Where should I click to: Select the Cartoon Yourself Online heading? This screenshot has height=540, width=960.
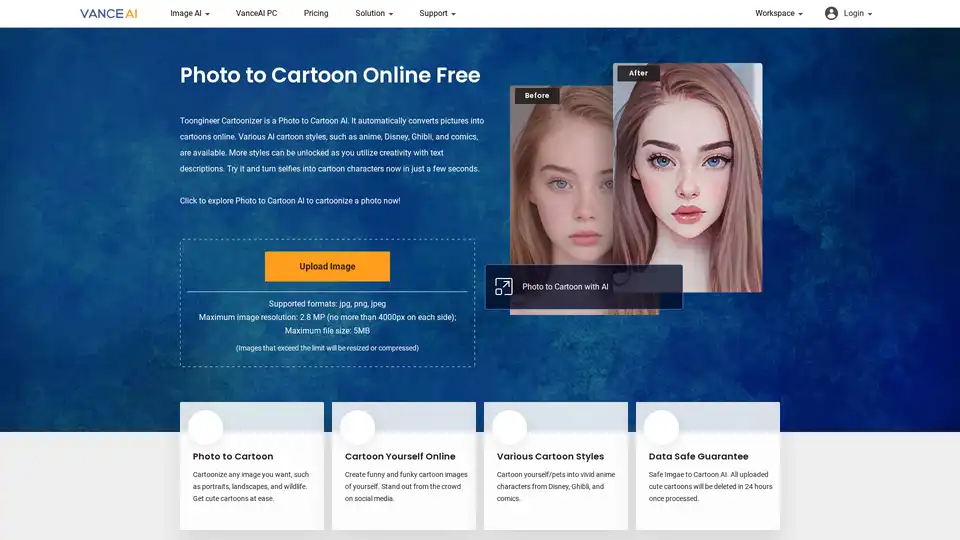[399, 457]
